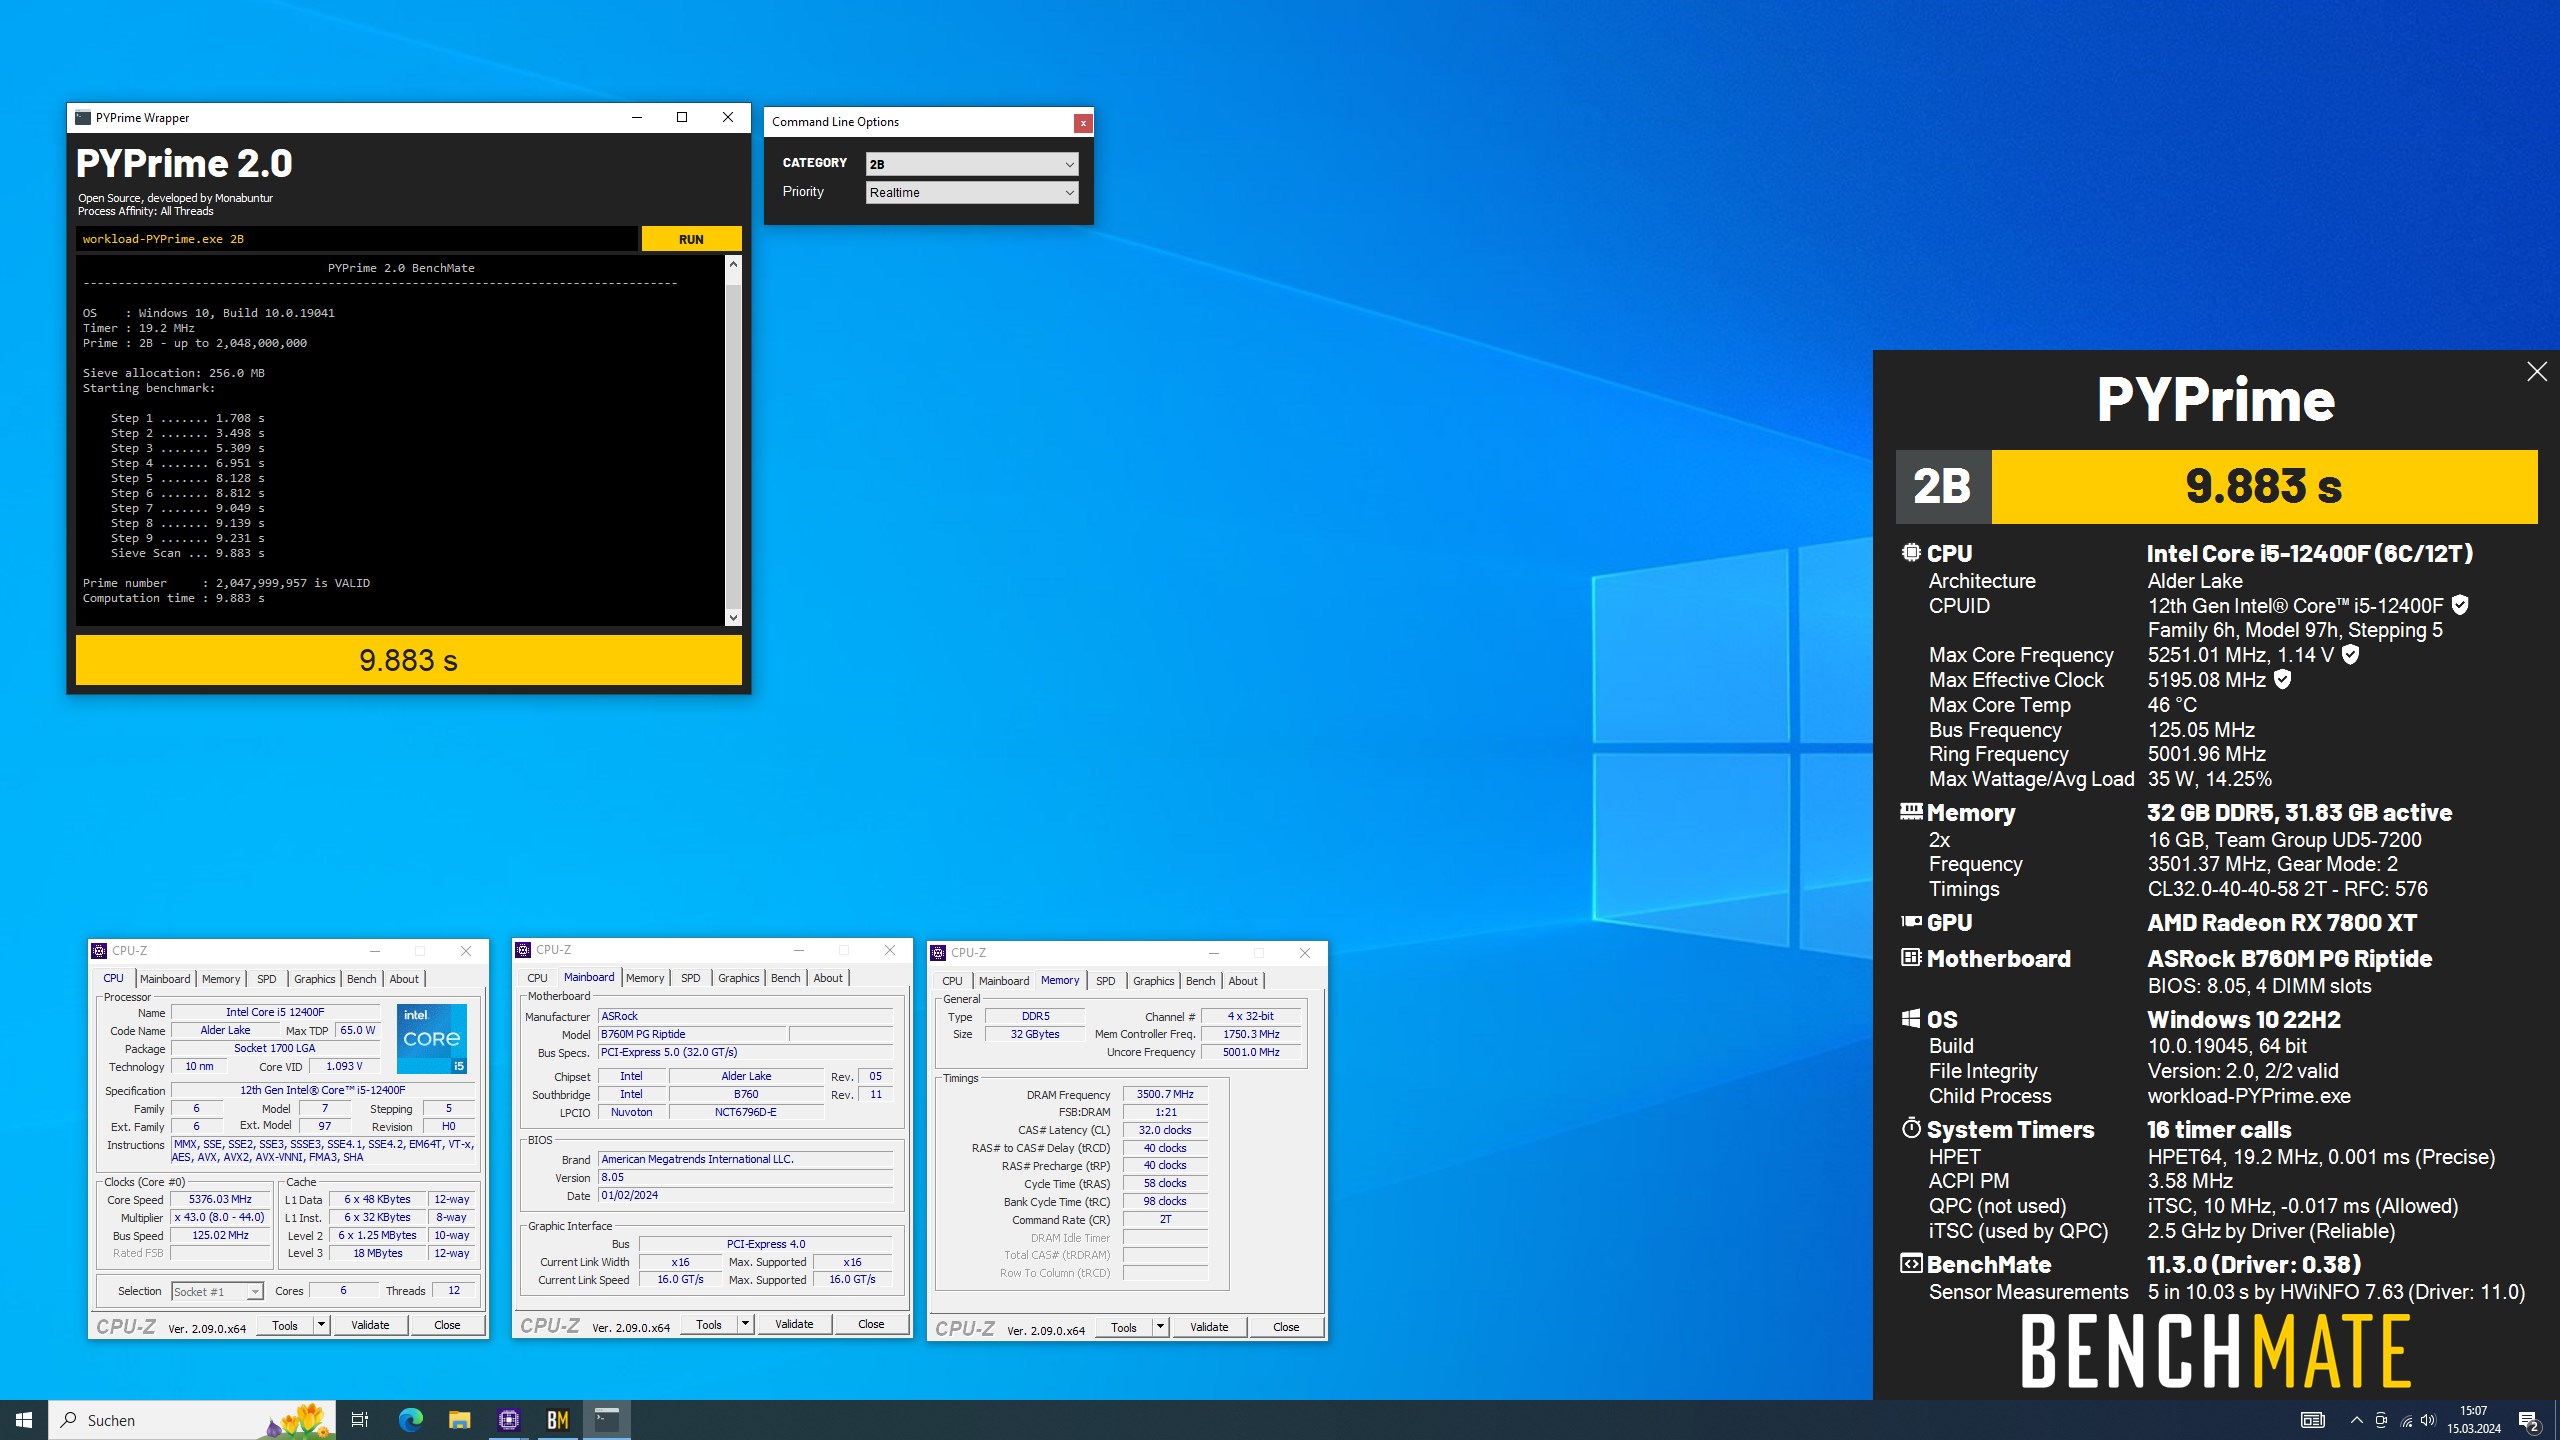Click the yellow 9.883 s result bar
Viewport: 2560px width, 1440px height.
409,660
